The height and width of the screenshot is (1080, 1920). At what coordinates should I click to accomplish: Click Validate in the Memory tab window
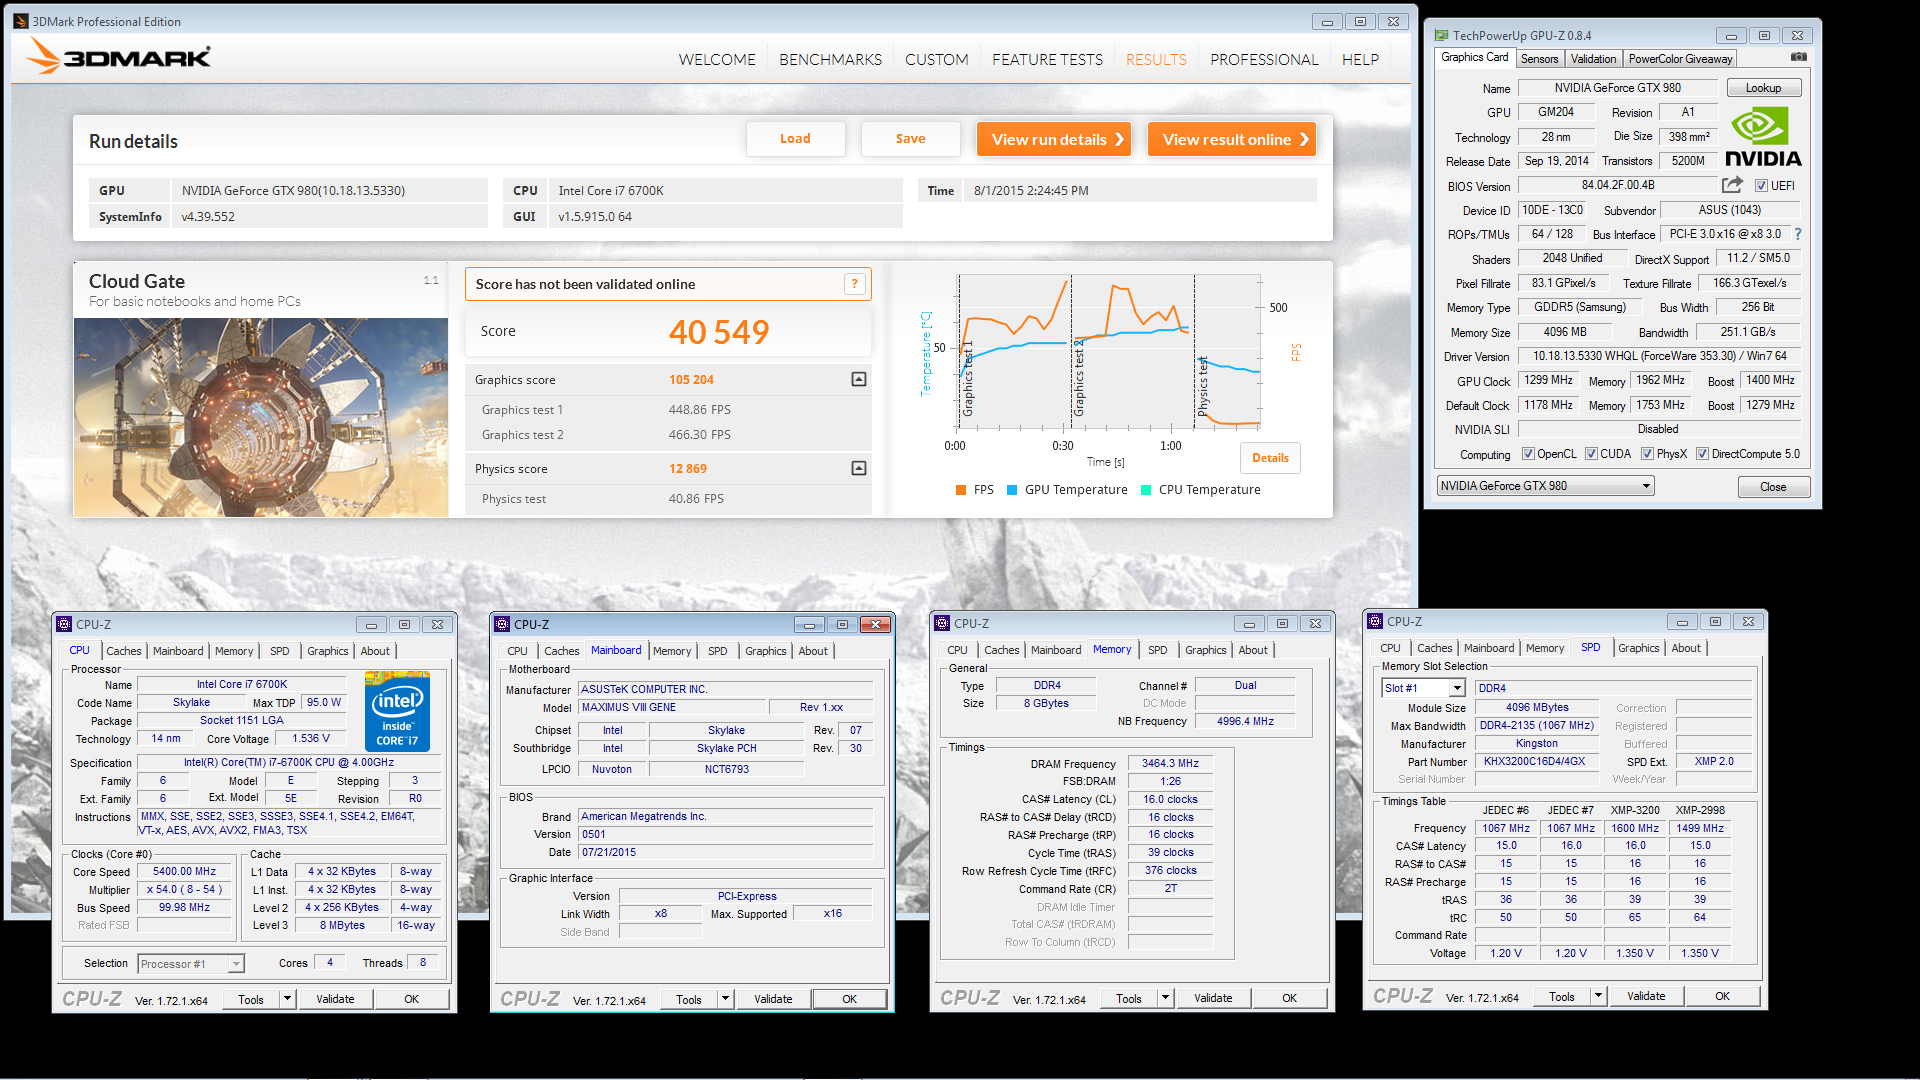pos(1213,998)
